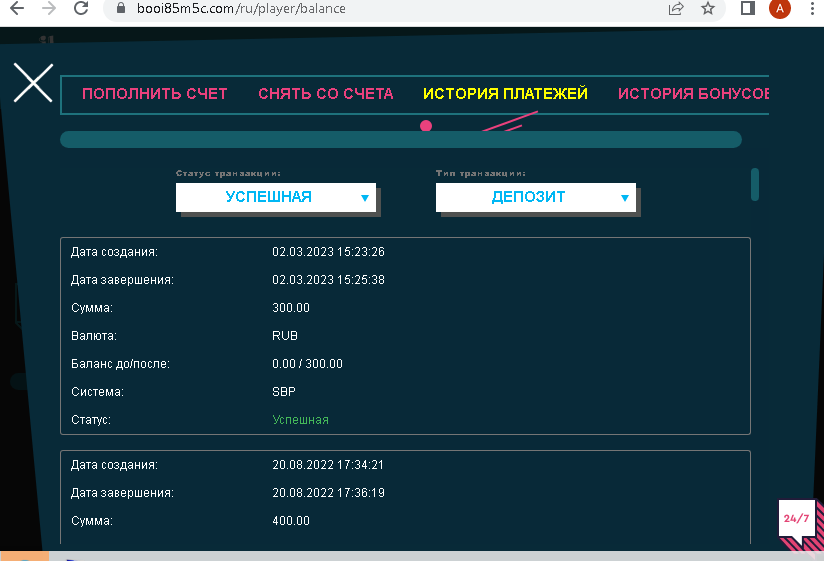Switch to the ПОПОЛНИТЬ СЧЕТ tab

[x=155, y=94]
